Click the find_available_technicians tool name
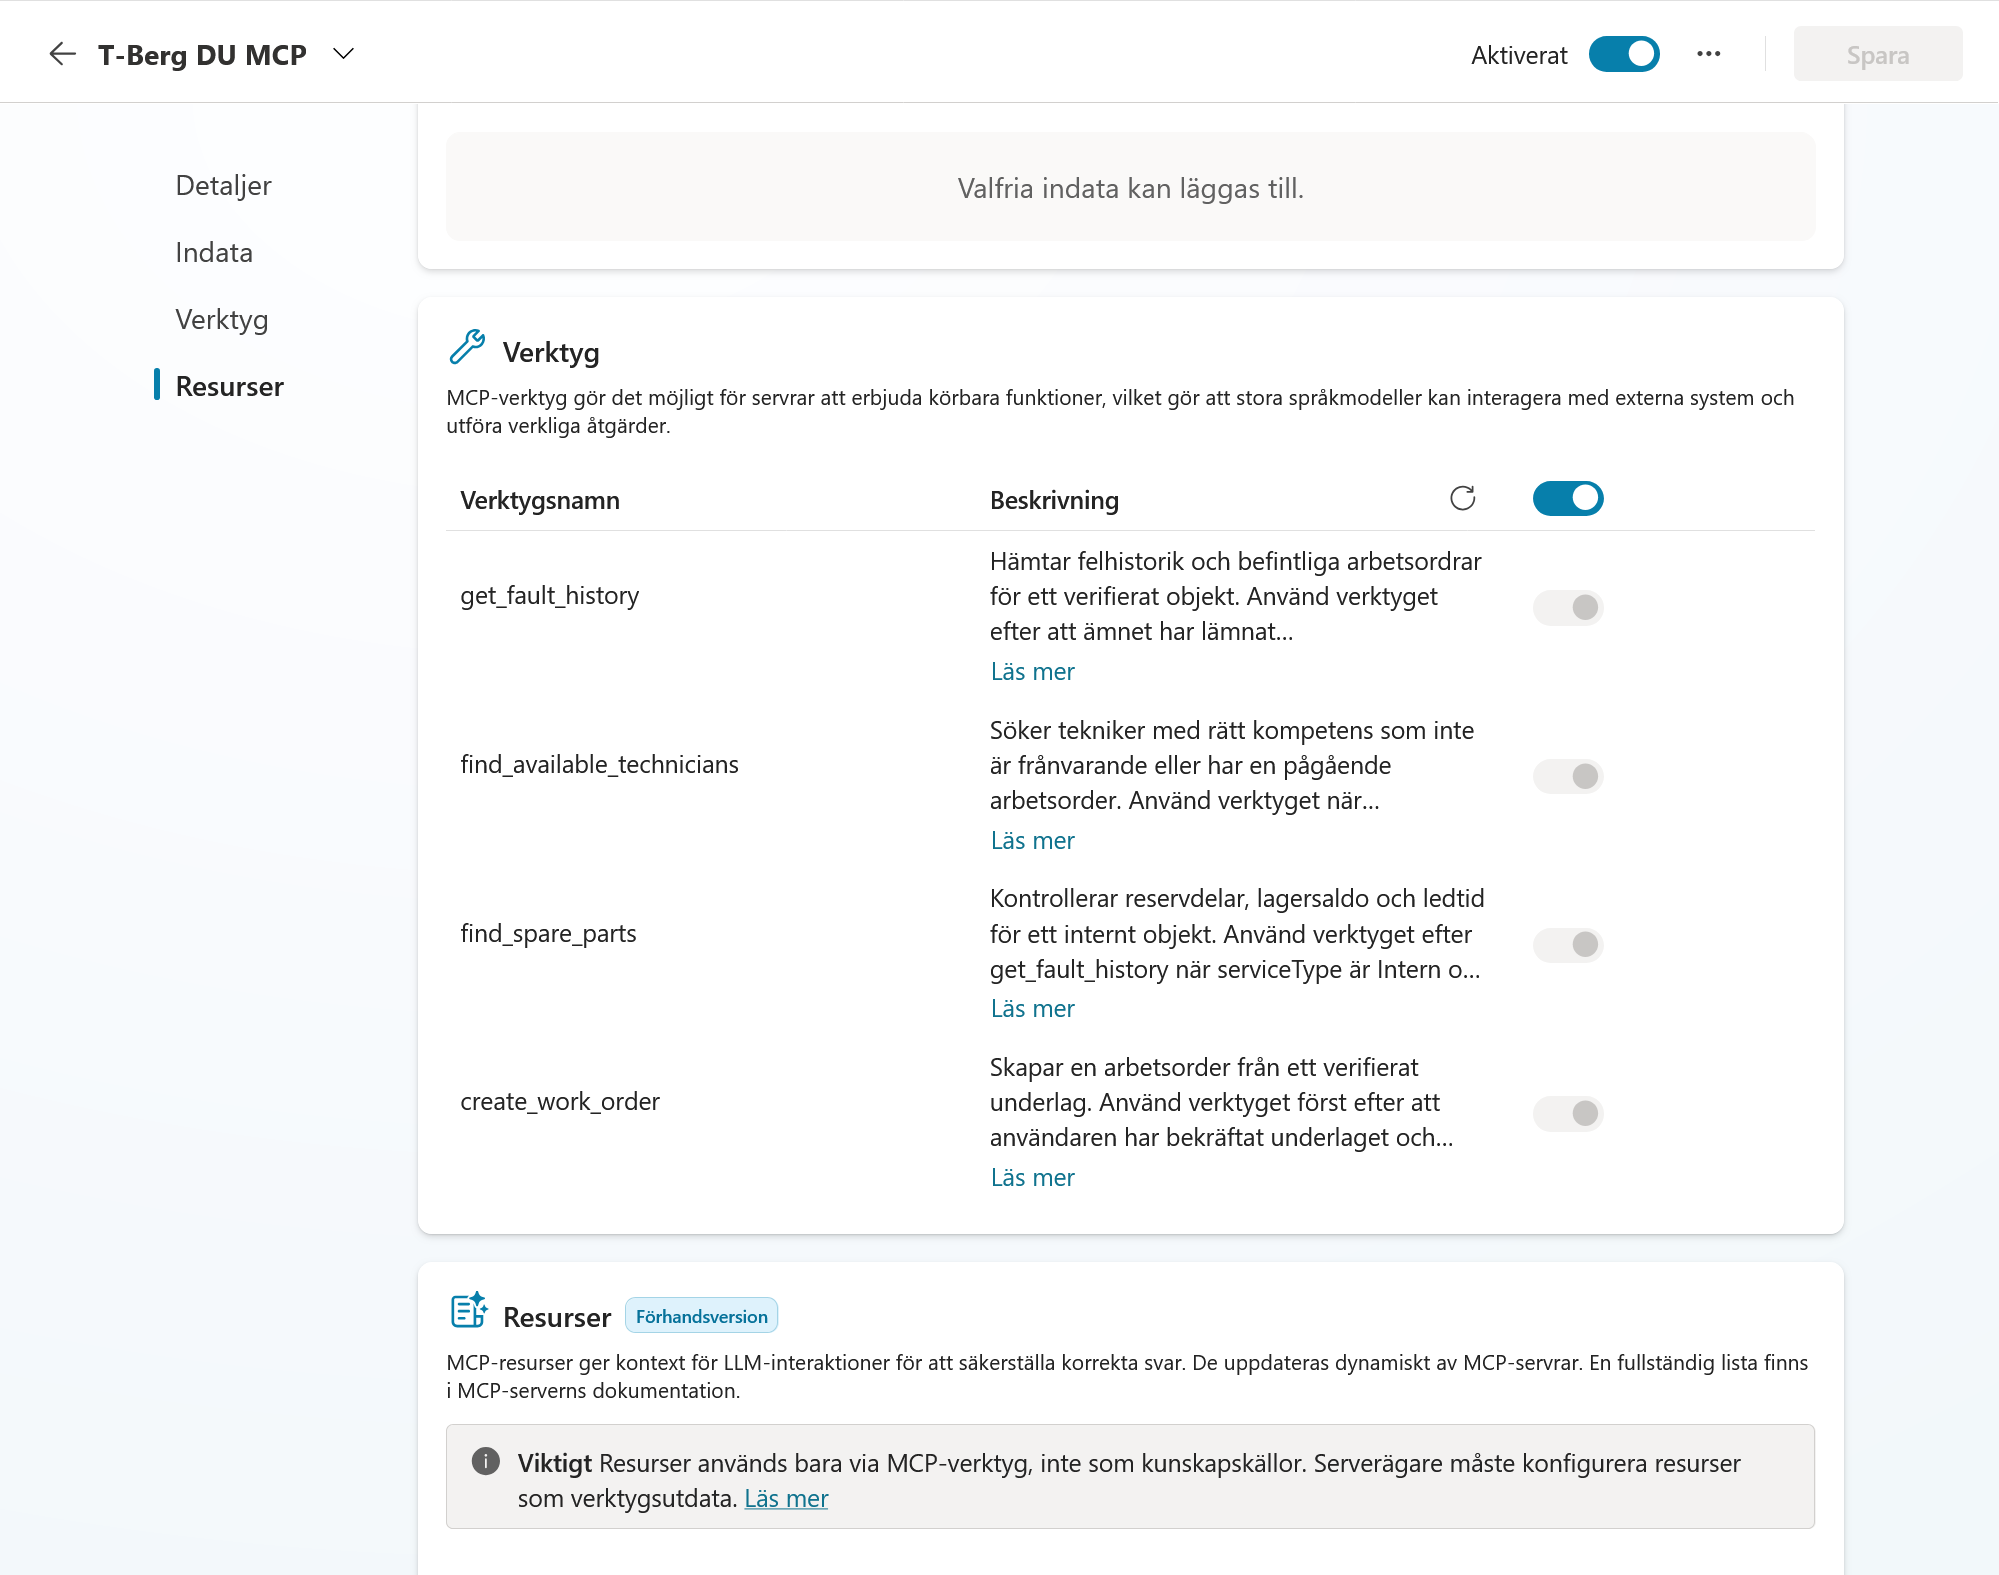Screen dimensions: 1999x1575 point(599,765)
